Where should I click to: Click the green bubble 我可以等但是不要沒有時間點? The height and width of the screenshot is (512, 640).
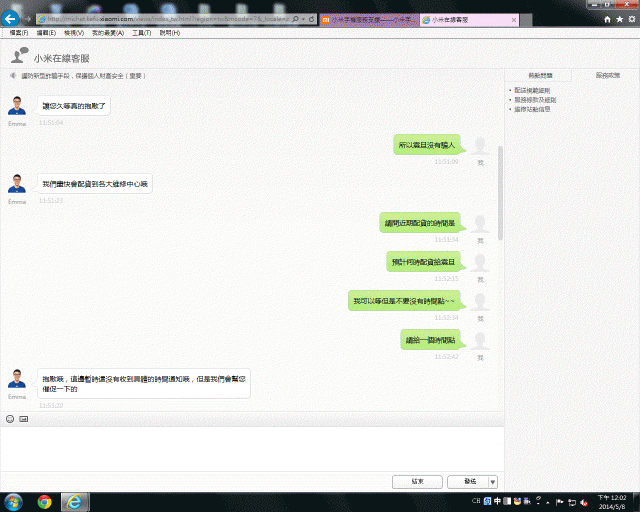[406, 301]
